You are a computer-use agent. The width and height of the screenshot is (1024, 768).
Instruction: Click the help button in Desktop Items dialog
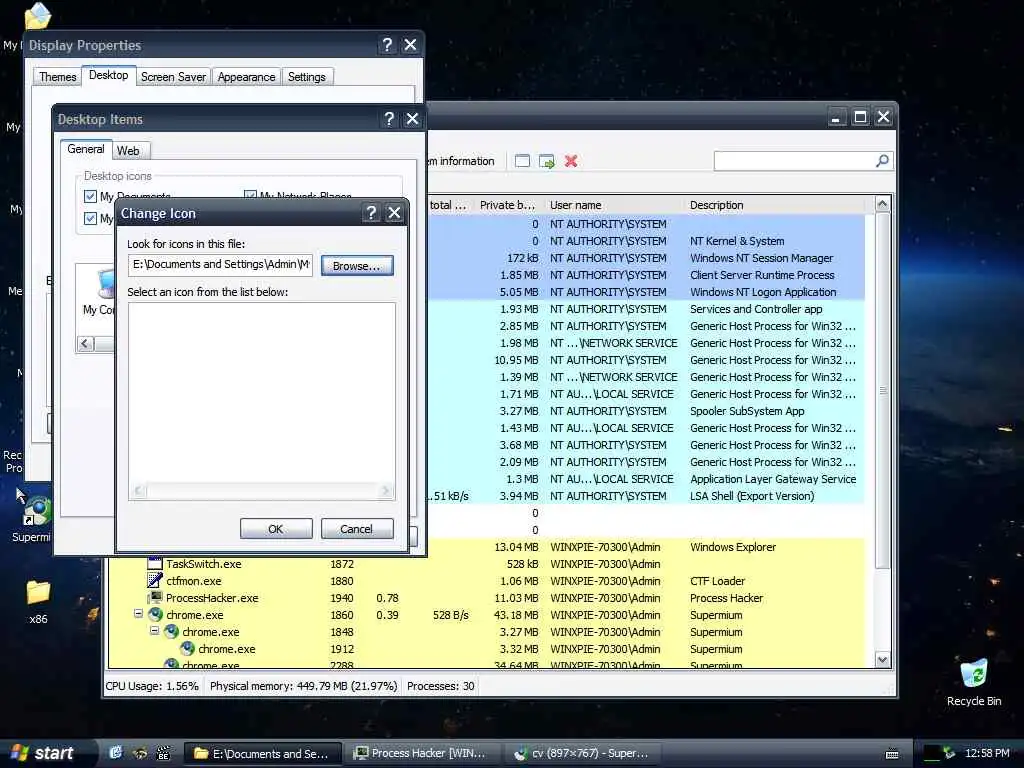(x=389, y=119)
